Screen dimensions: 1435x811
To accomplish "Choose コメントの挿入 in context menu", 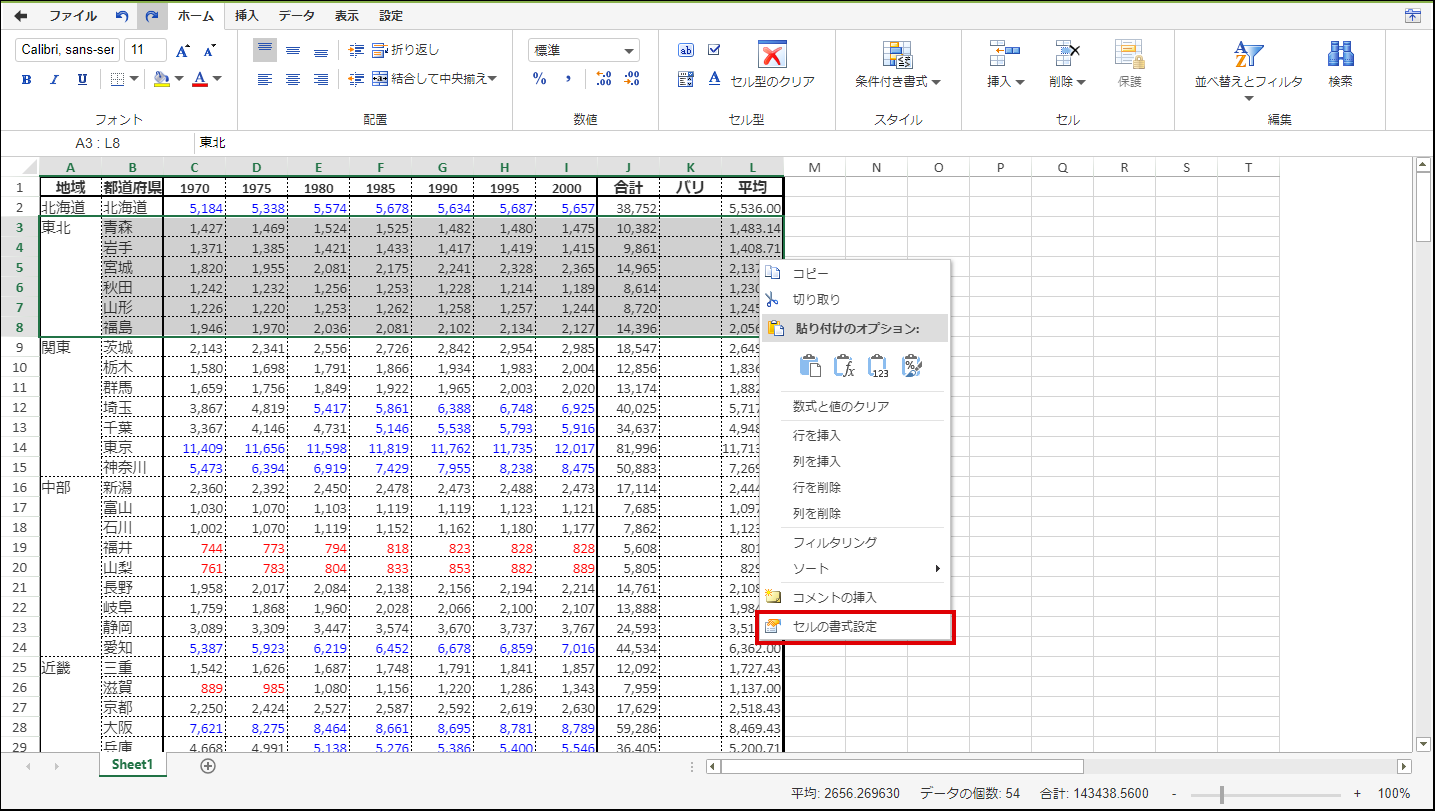I will [853, 598].
